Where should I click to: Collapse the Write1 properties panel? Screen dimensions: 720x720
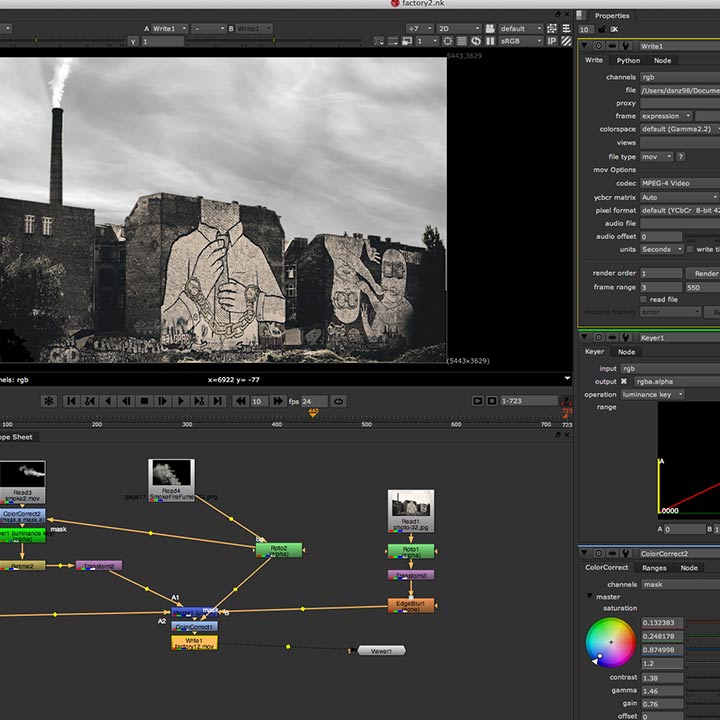(585, 46)
